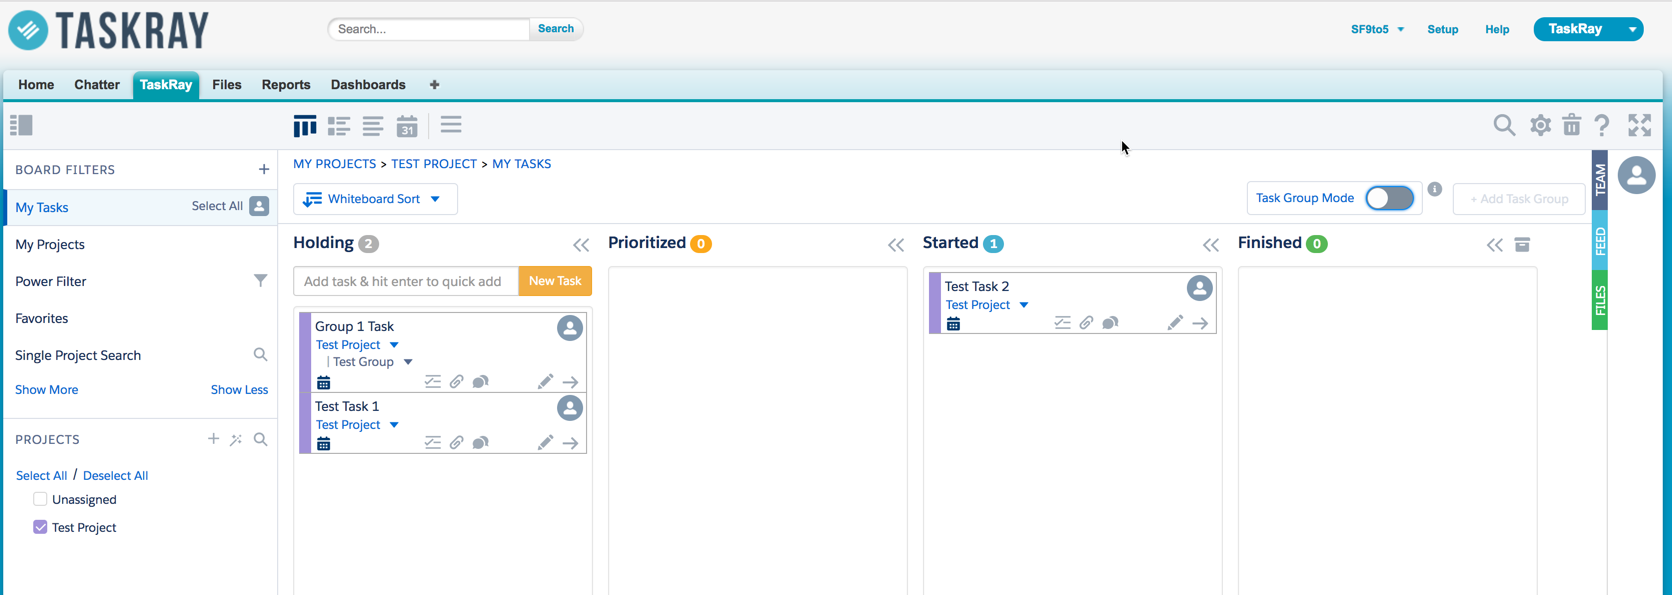Collapse the Started column

click(1211, 245)
